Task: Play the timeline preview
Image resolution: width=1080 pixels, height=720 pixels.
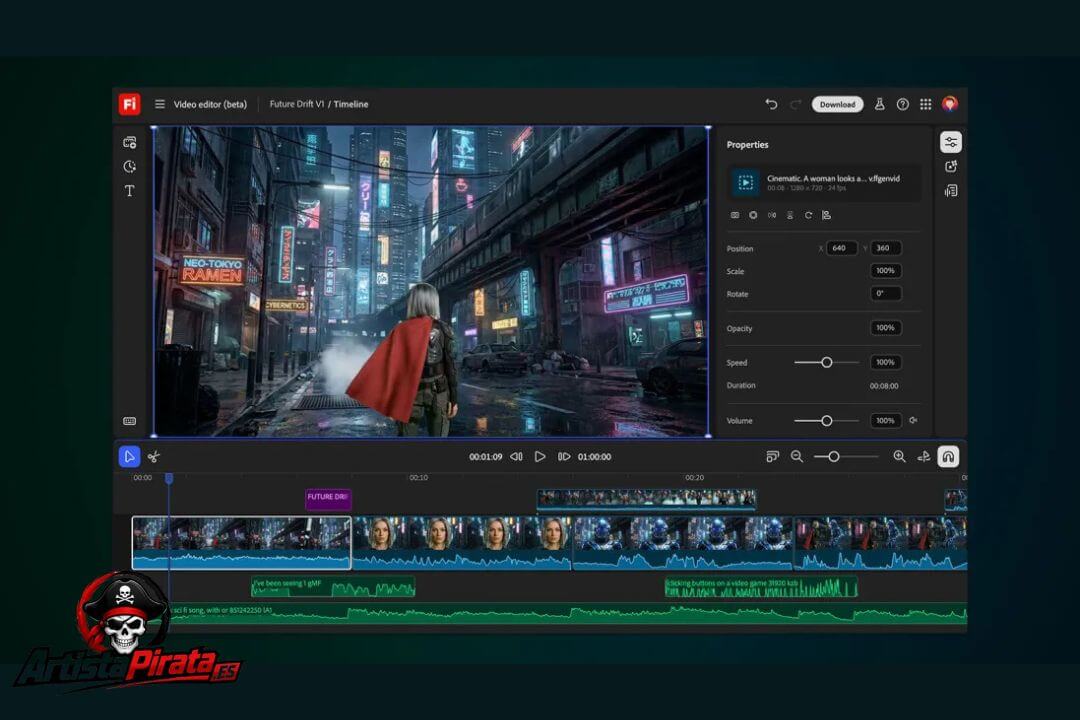Action: [540, 457]
